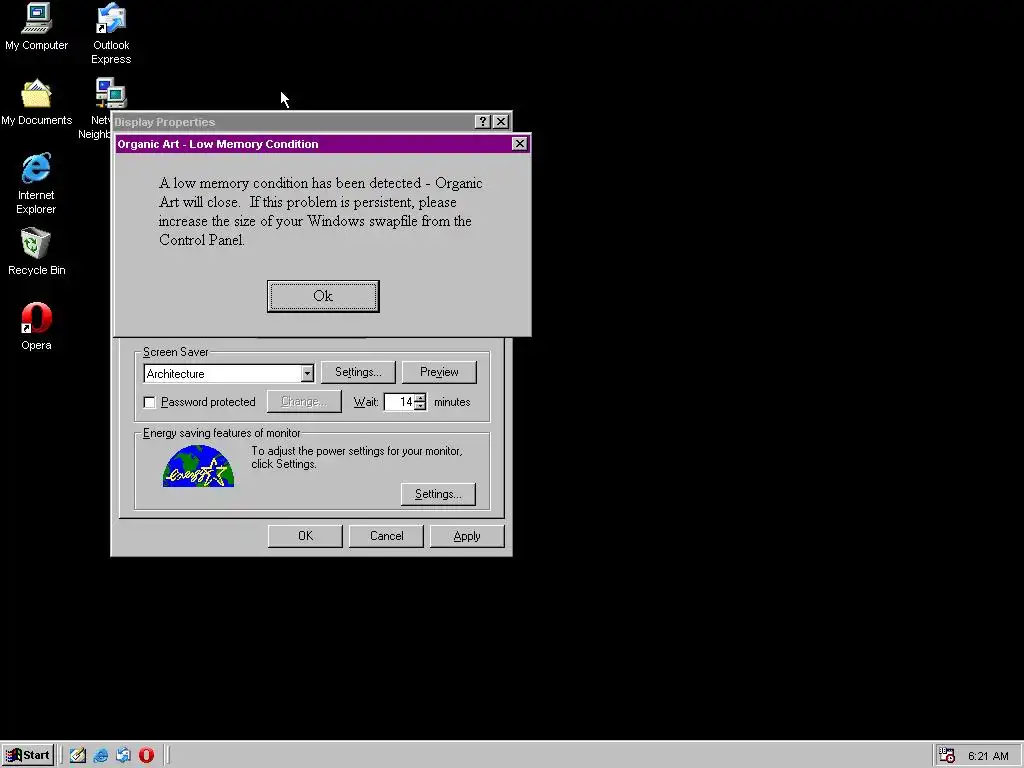Launch Internet Explorer from quick launch
The image size is (1024, 768).
coord(101,755)
